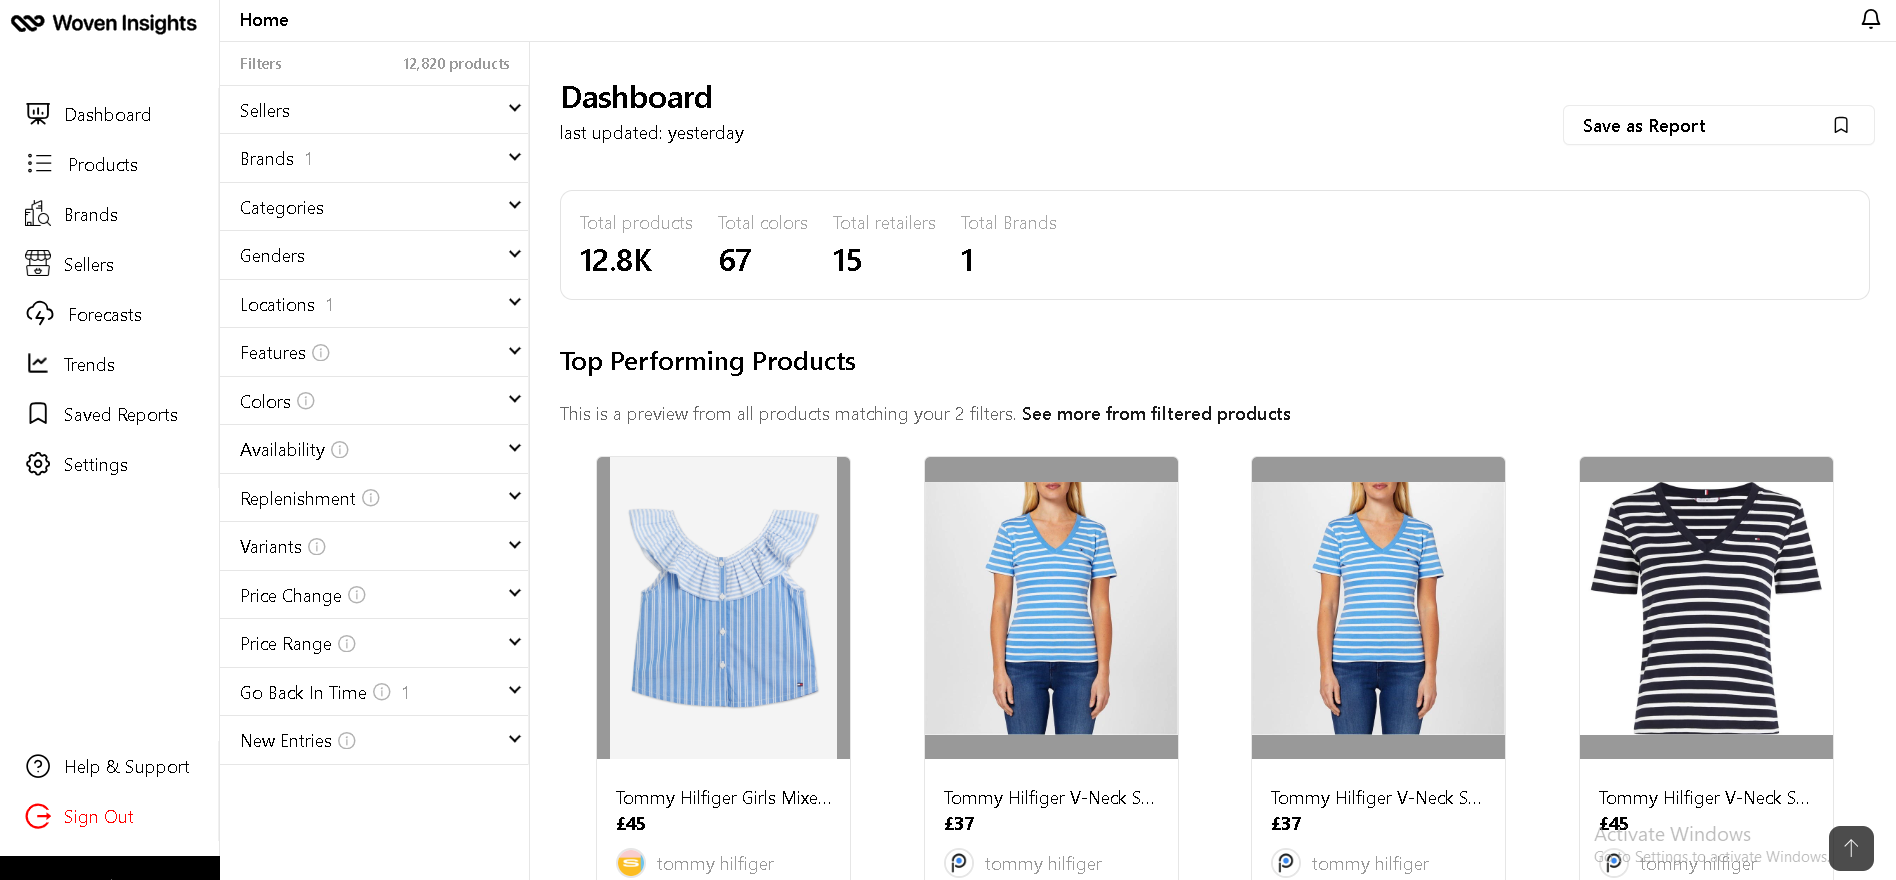Expand the Variants filter chevron
This screenshot has width=1896, height=880.
pyautogui.click(x=515, y=546)
